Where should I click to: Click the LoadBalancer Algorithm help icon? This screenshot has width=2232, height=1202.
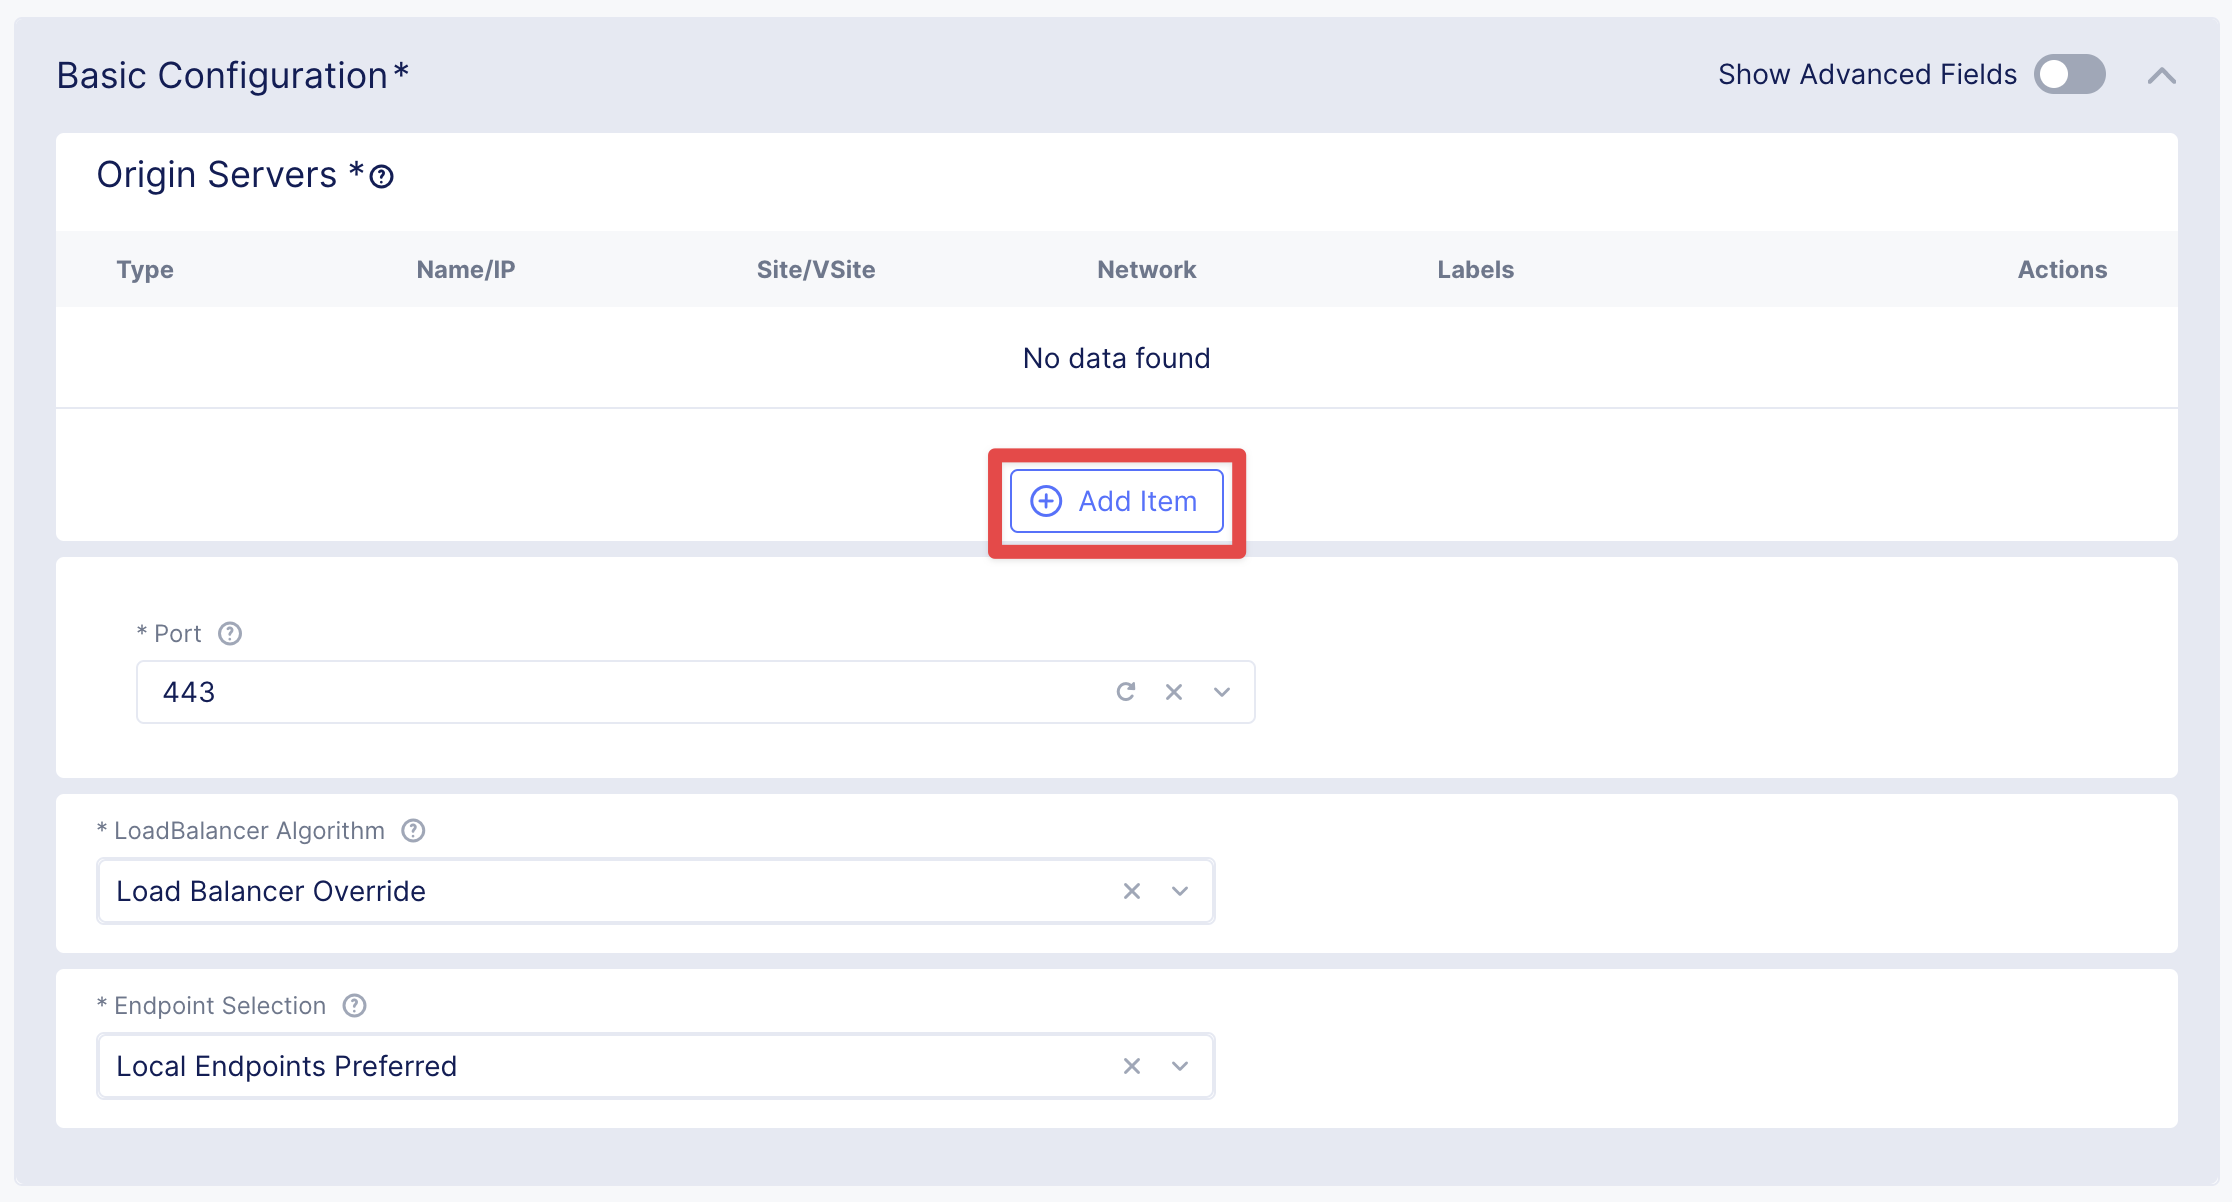tap(413, 831)
